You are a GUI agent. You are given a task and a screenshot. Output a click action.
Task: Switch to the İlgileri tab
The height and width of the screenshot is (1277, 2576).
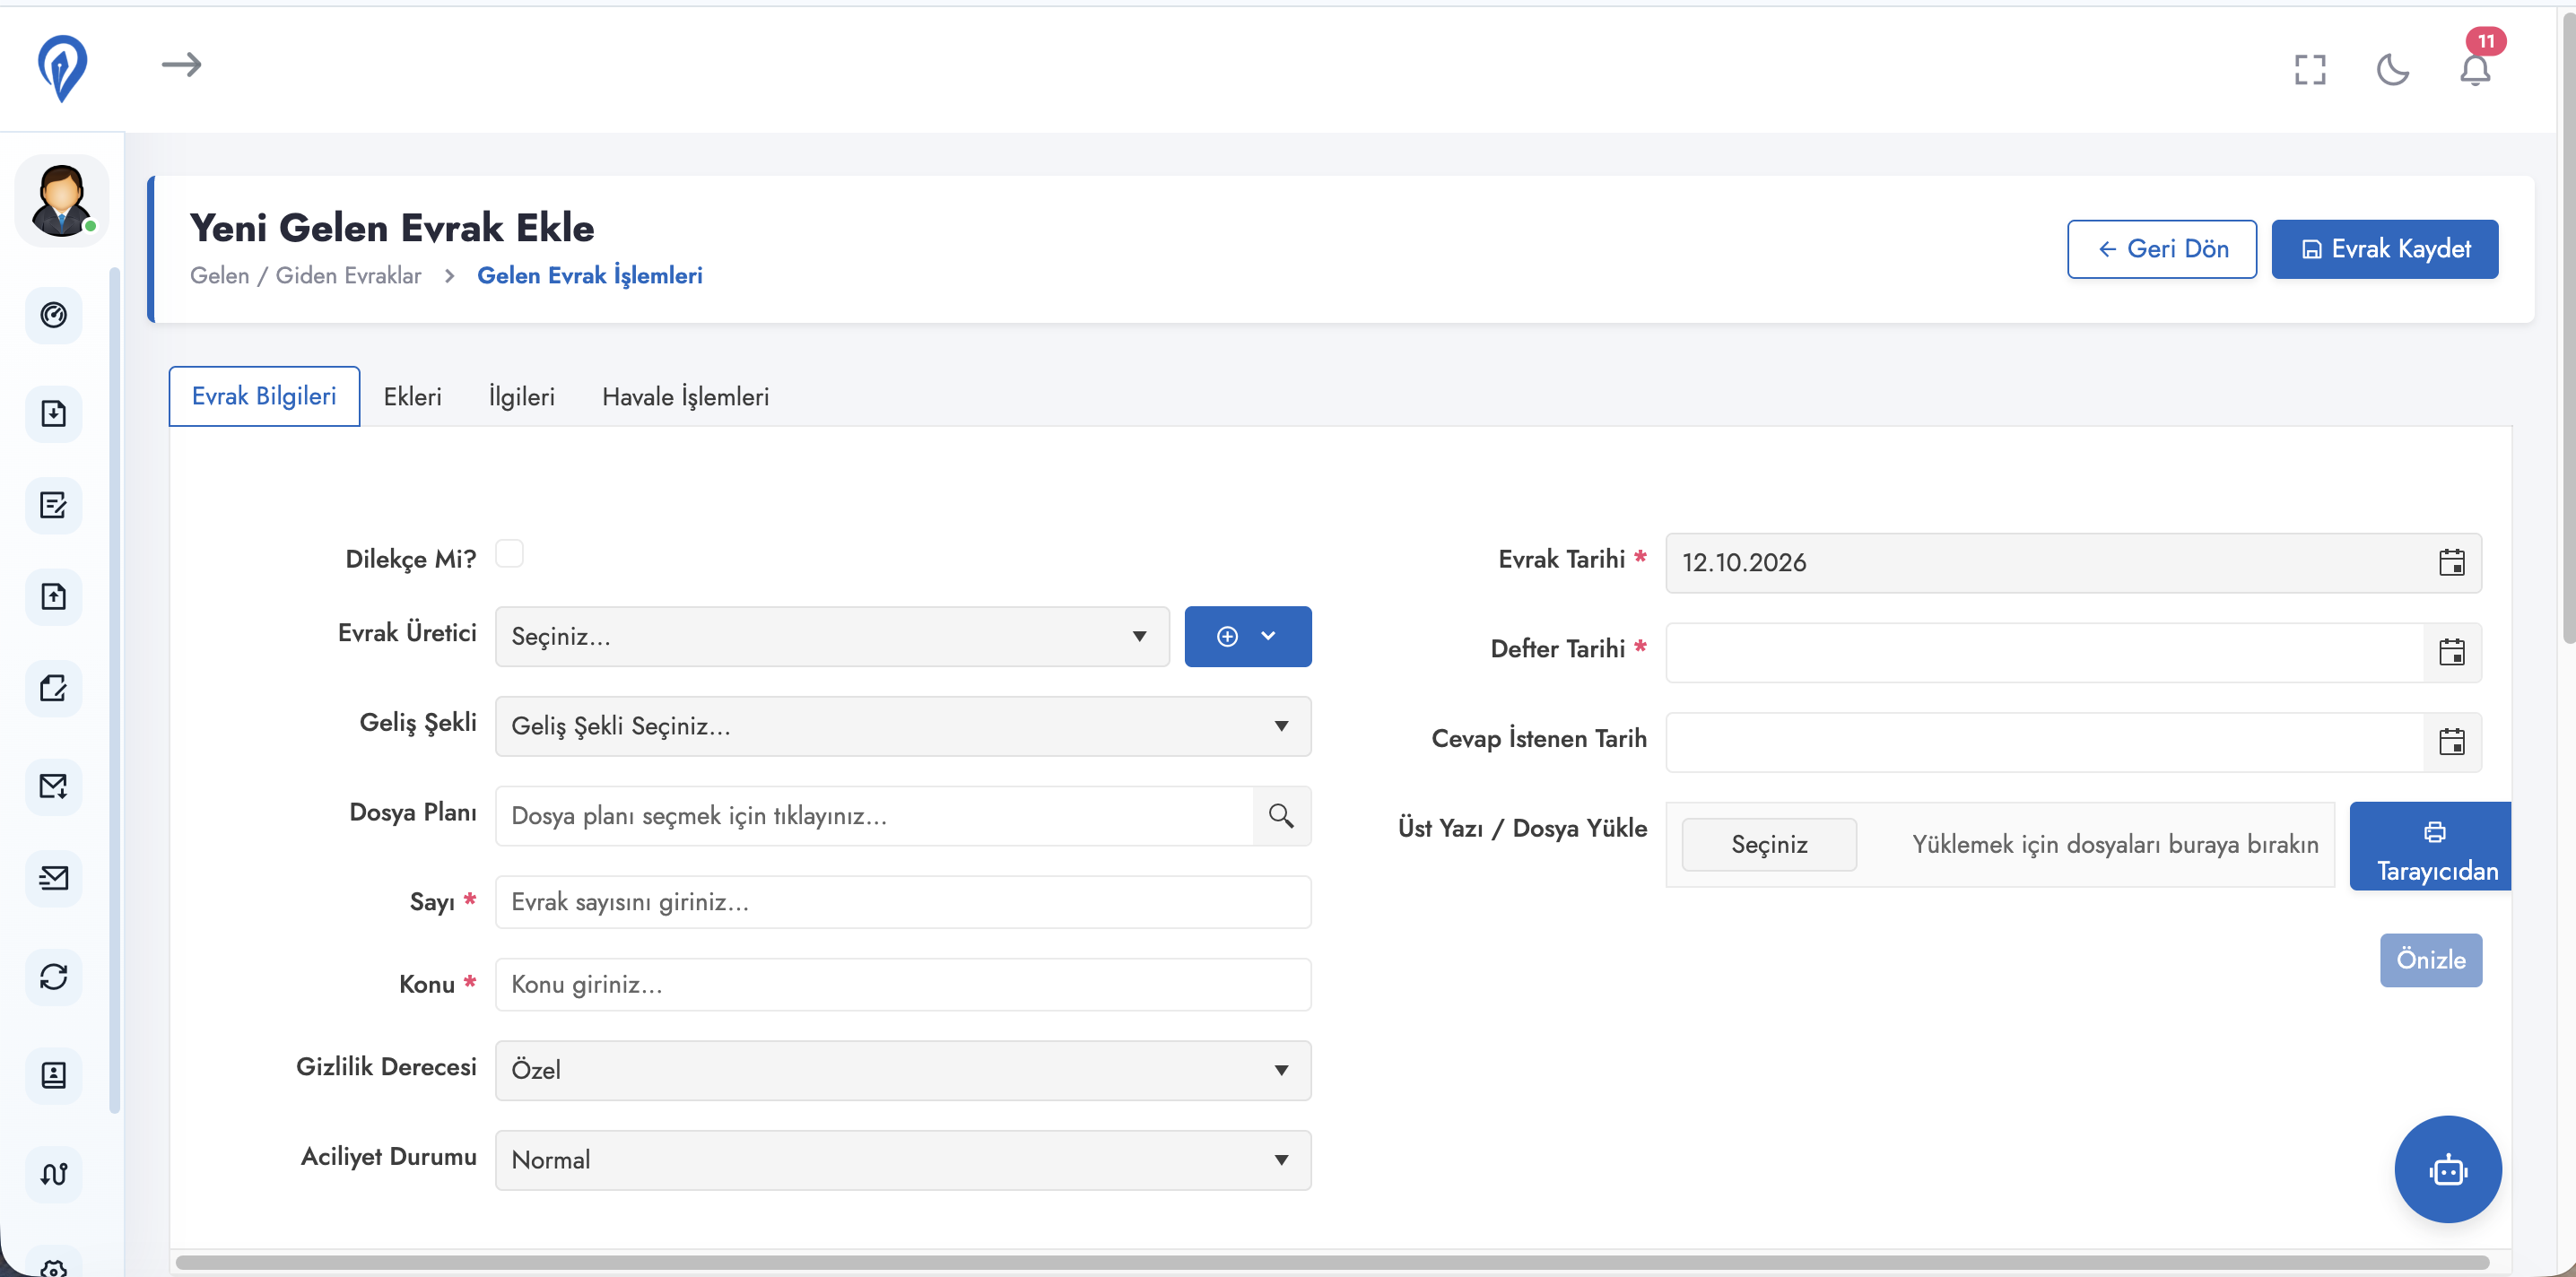pyautogui.click(x=521, y=397)
